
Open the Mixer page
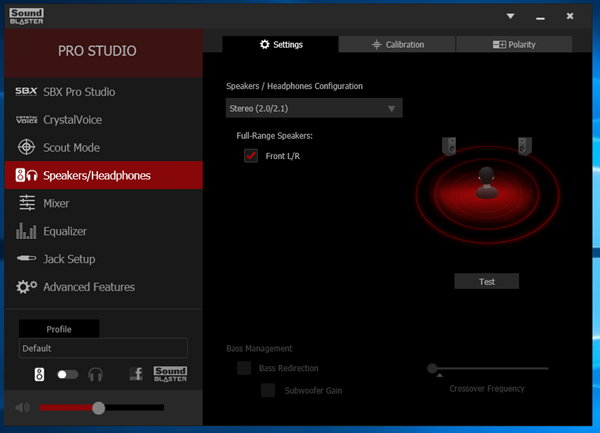[x=104, y=203]
